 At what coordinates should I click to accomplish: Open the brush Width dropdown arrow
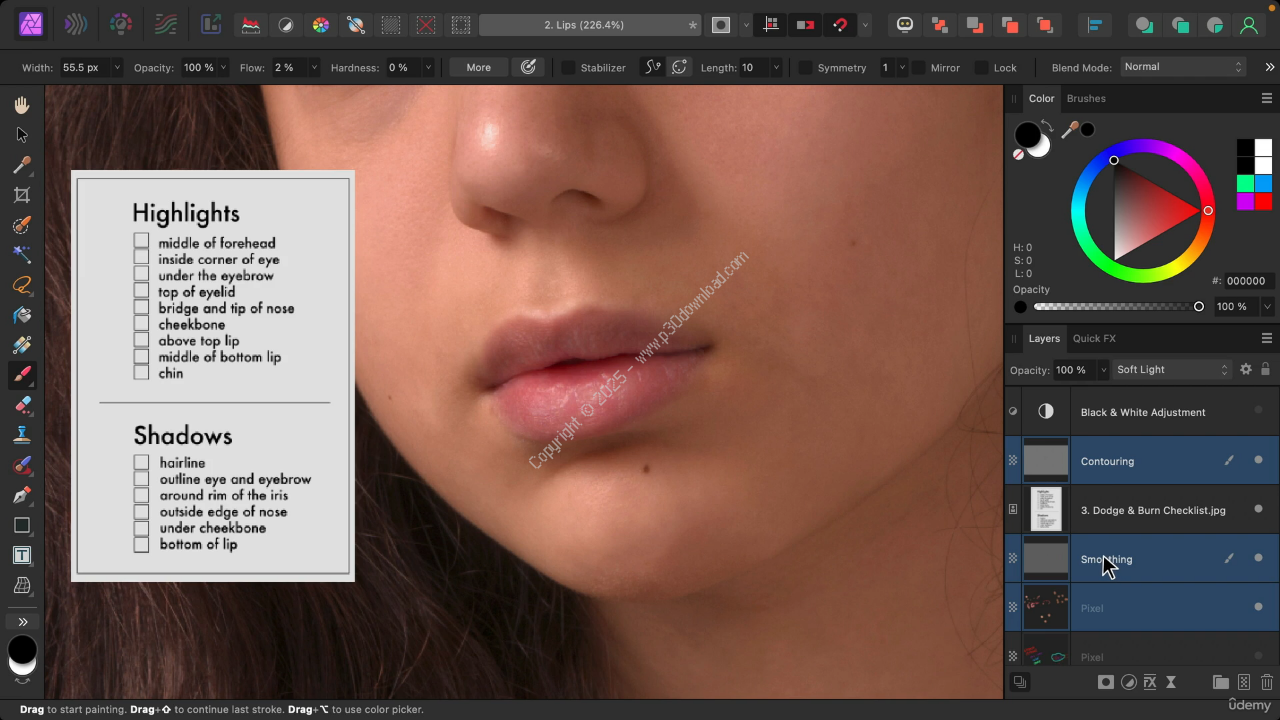pyautogui.click(x=116, y=68)
